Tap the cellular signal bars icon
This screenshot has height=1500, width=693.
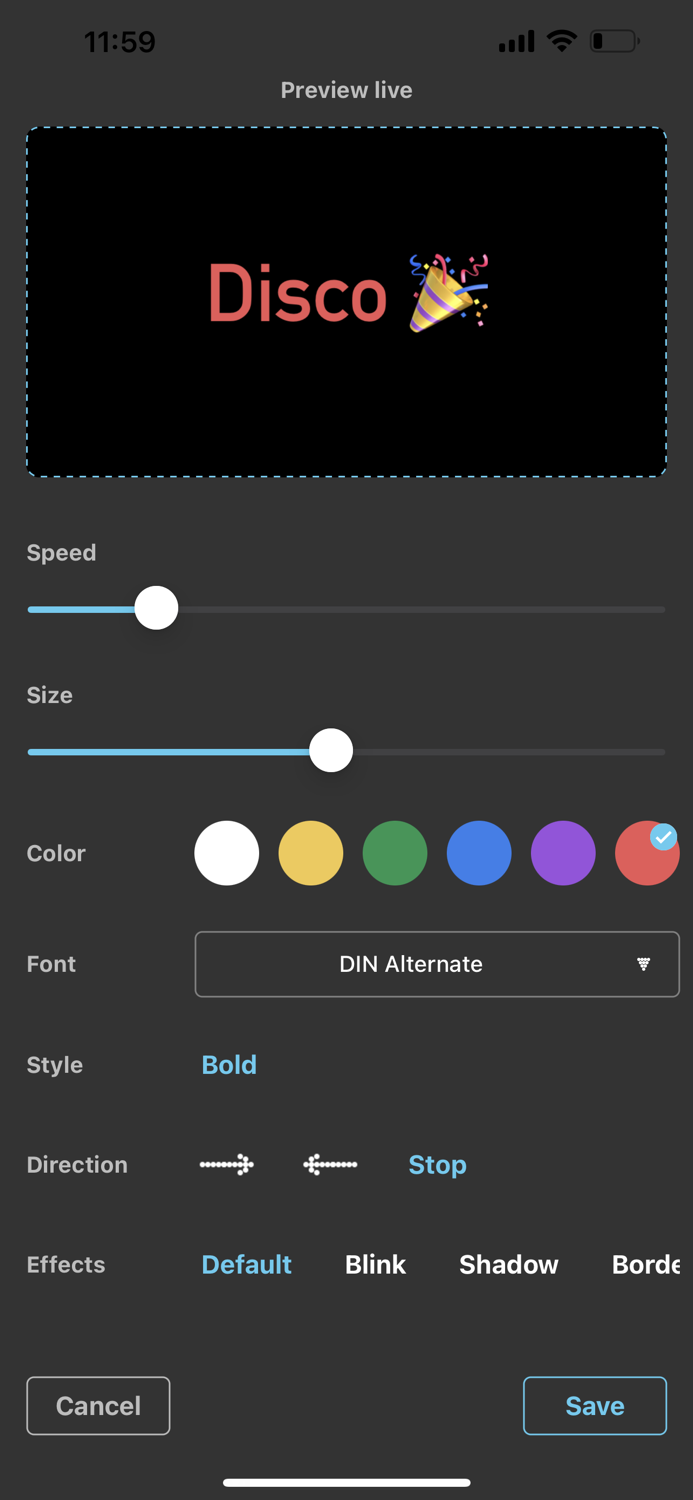coord(516,42)
